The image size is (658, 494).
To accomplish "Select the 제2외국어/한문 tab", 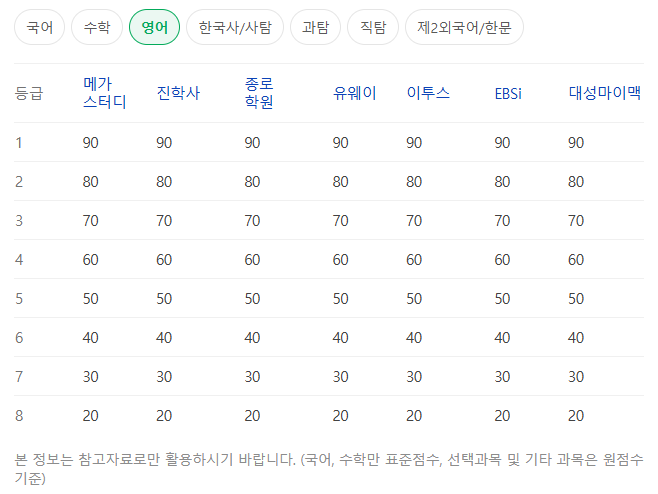I will pos(464,27).
